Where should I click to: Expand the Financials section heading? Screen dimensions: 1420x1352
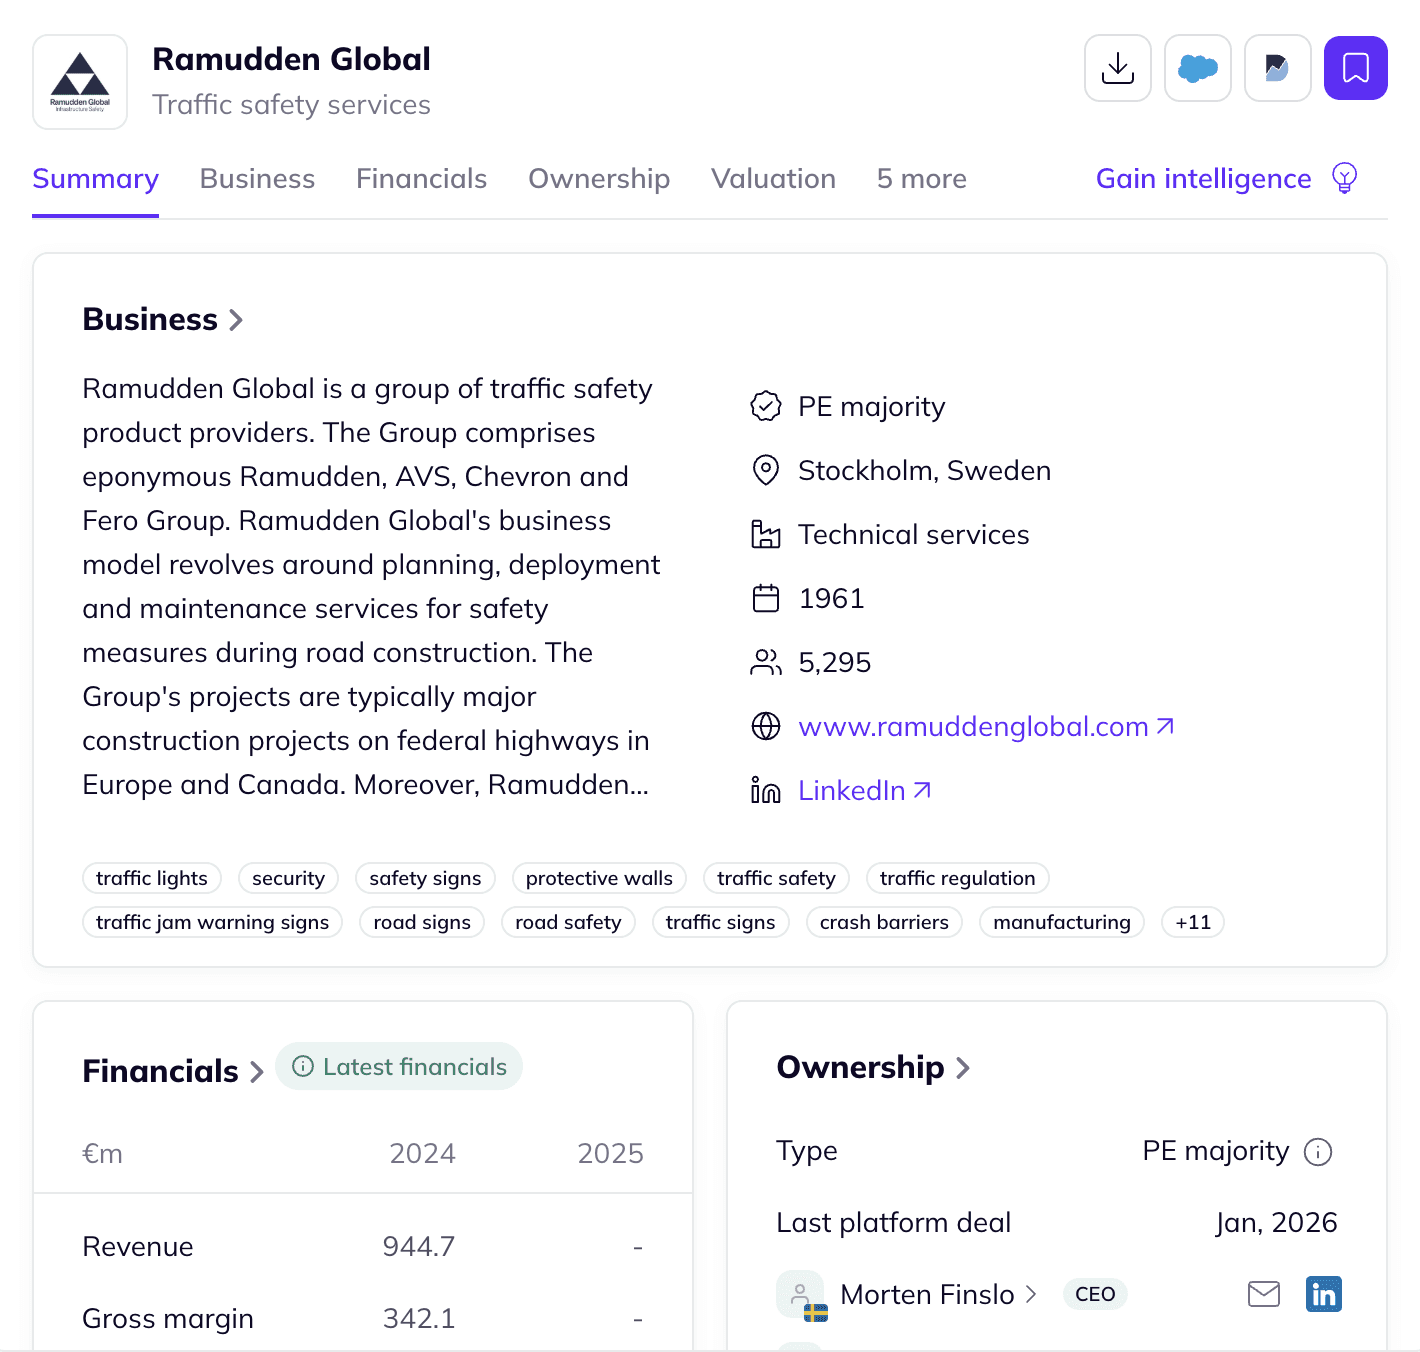[x=172, y=1071]
